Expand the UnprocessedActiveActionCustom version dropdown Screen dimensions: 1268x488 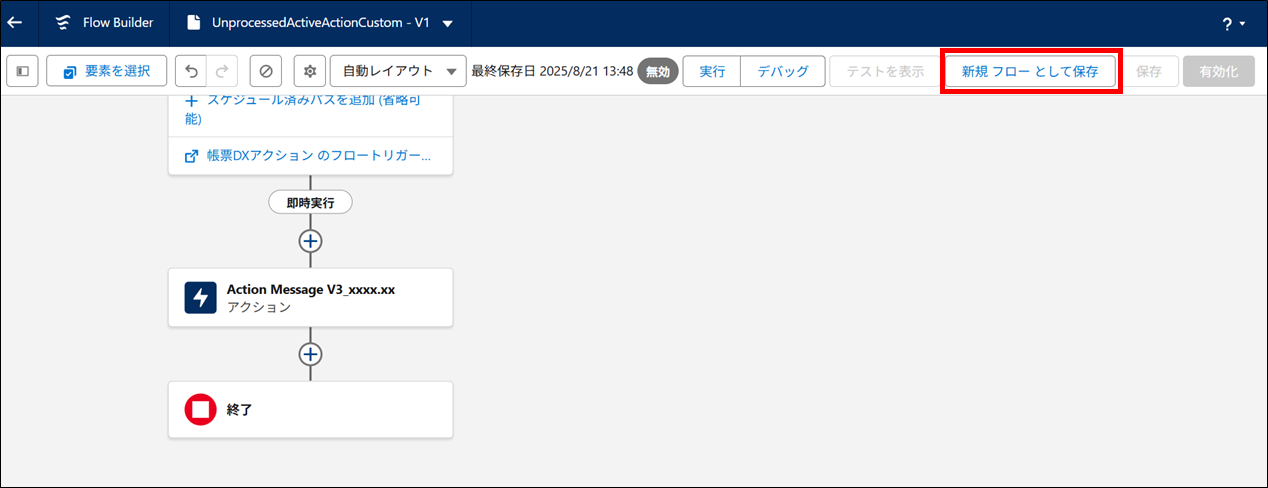pos(447,23)
